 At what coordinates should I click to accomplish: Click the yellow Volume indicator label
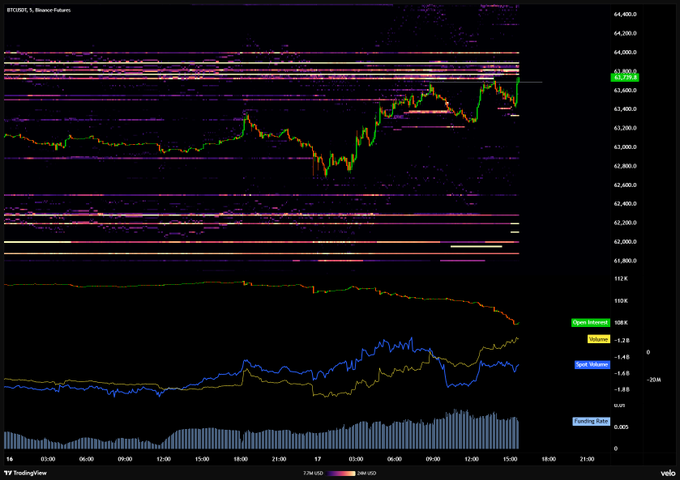tap(598, 339)
